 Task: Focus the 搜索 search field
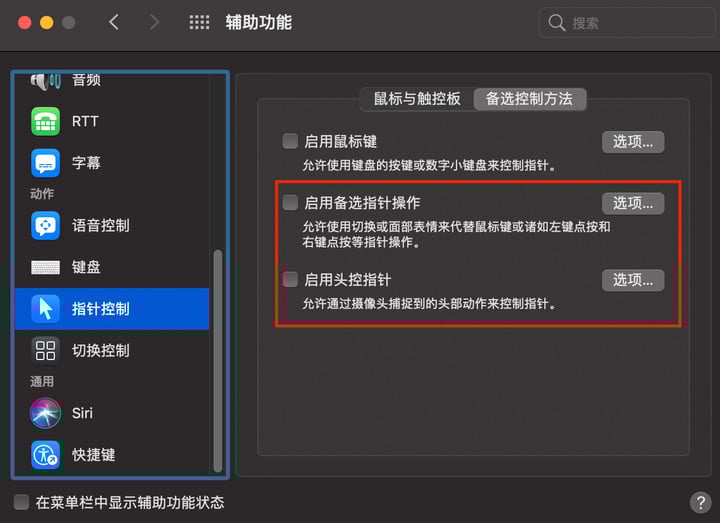click(626, 22)
